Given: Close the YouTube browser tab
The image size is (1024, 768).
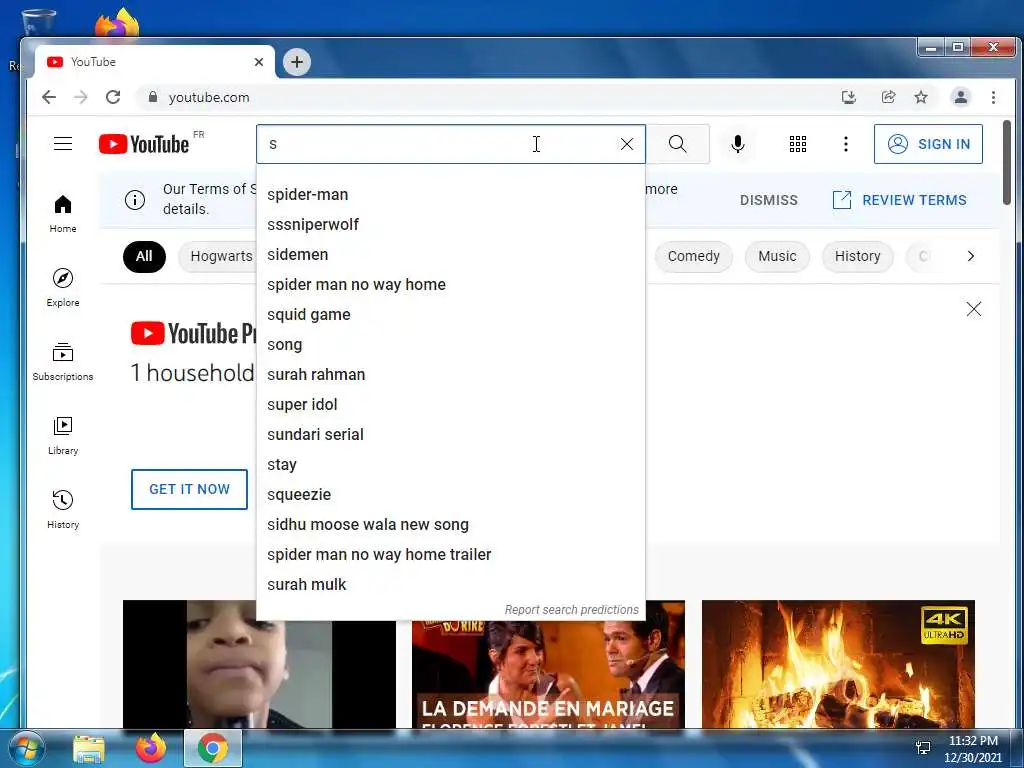Looking at the screenshot, I should click(259, 62).
